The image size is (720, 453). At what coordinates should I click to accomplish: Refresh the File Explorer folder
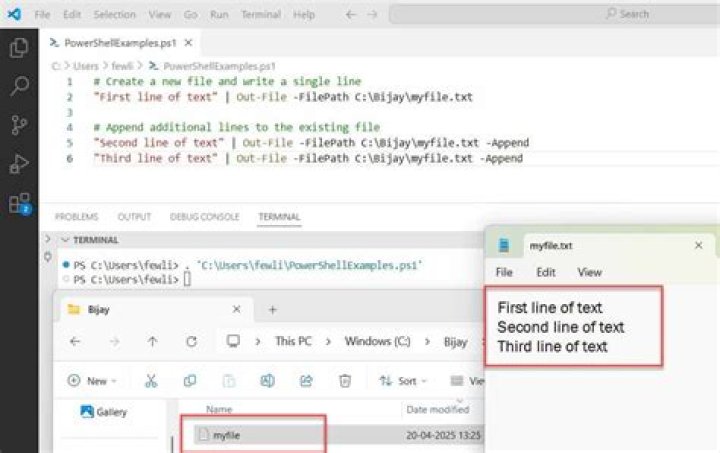point(191,341)
